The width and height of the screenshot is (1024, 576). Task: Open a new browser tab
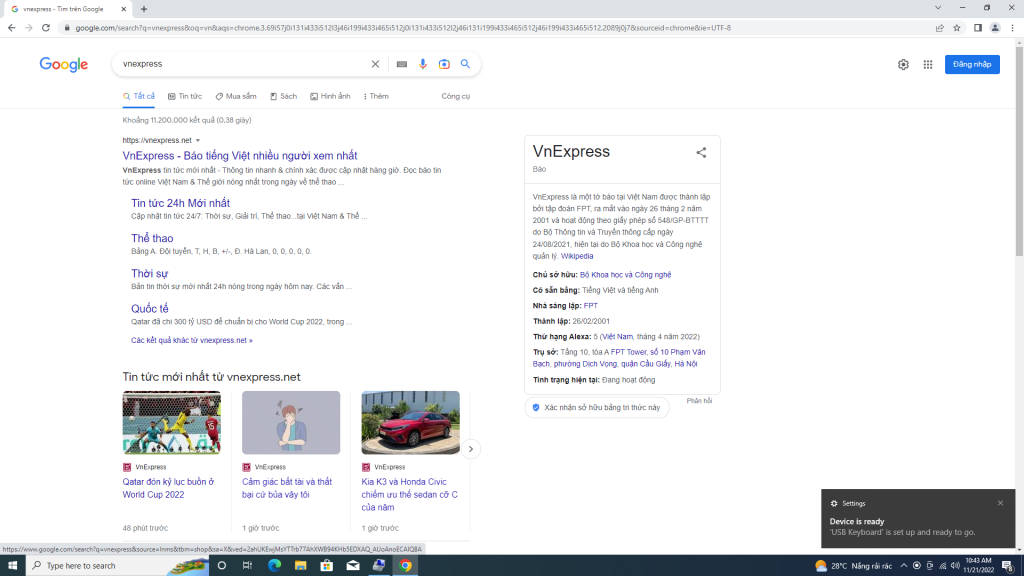click(144, 9)
